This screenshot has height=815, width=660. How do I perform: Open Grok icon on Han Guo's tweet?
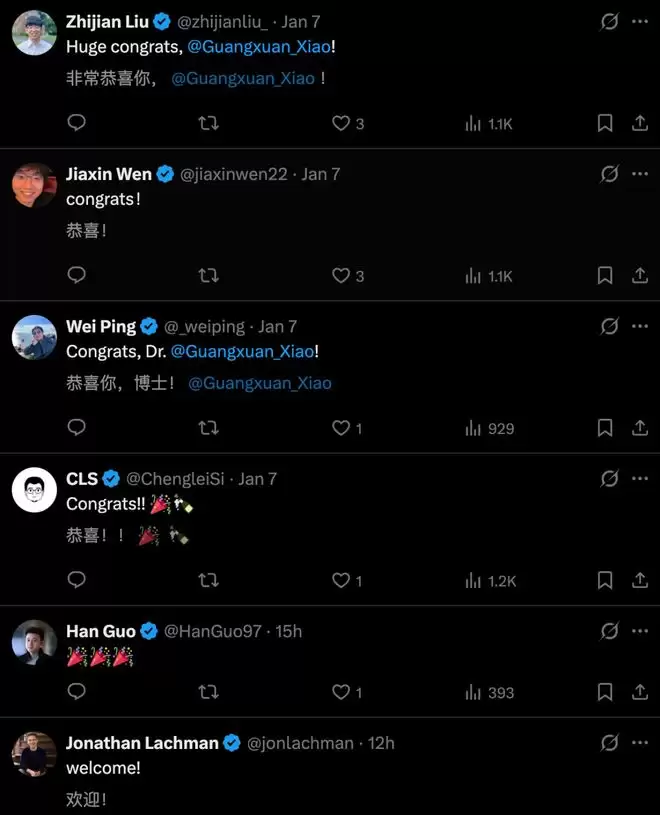pos(608,631)
